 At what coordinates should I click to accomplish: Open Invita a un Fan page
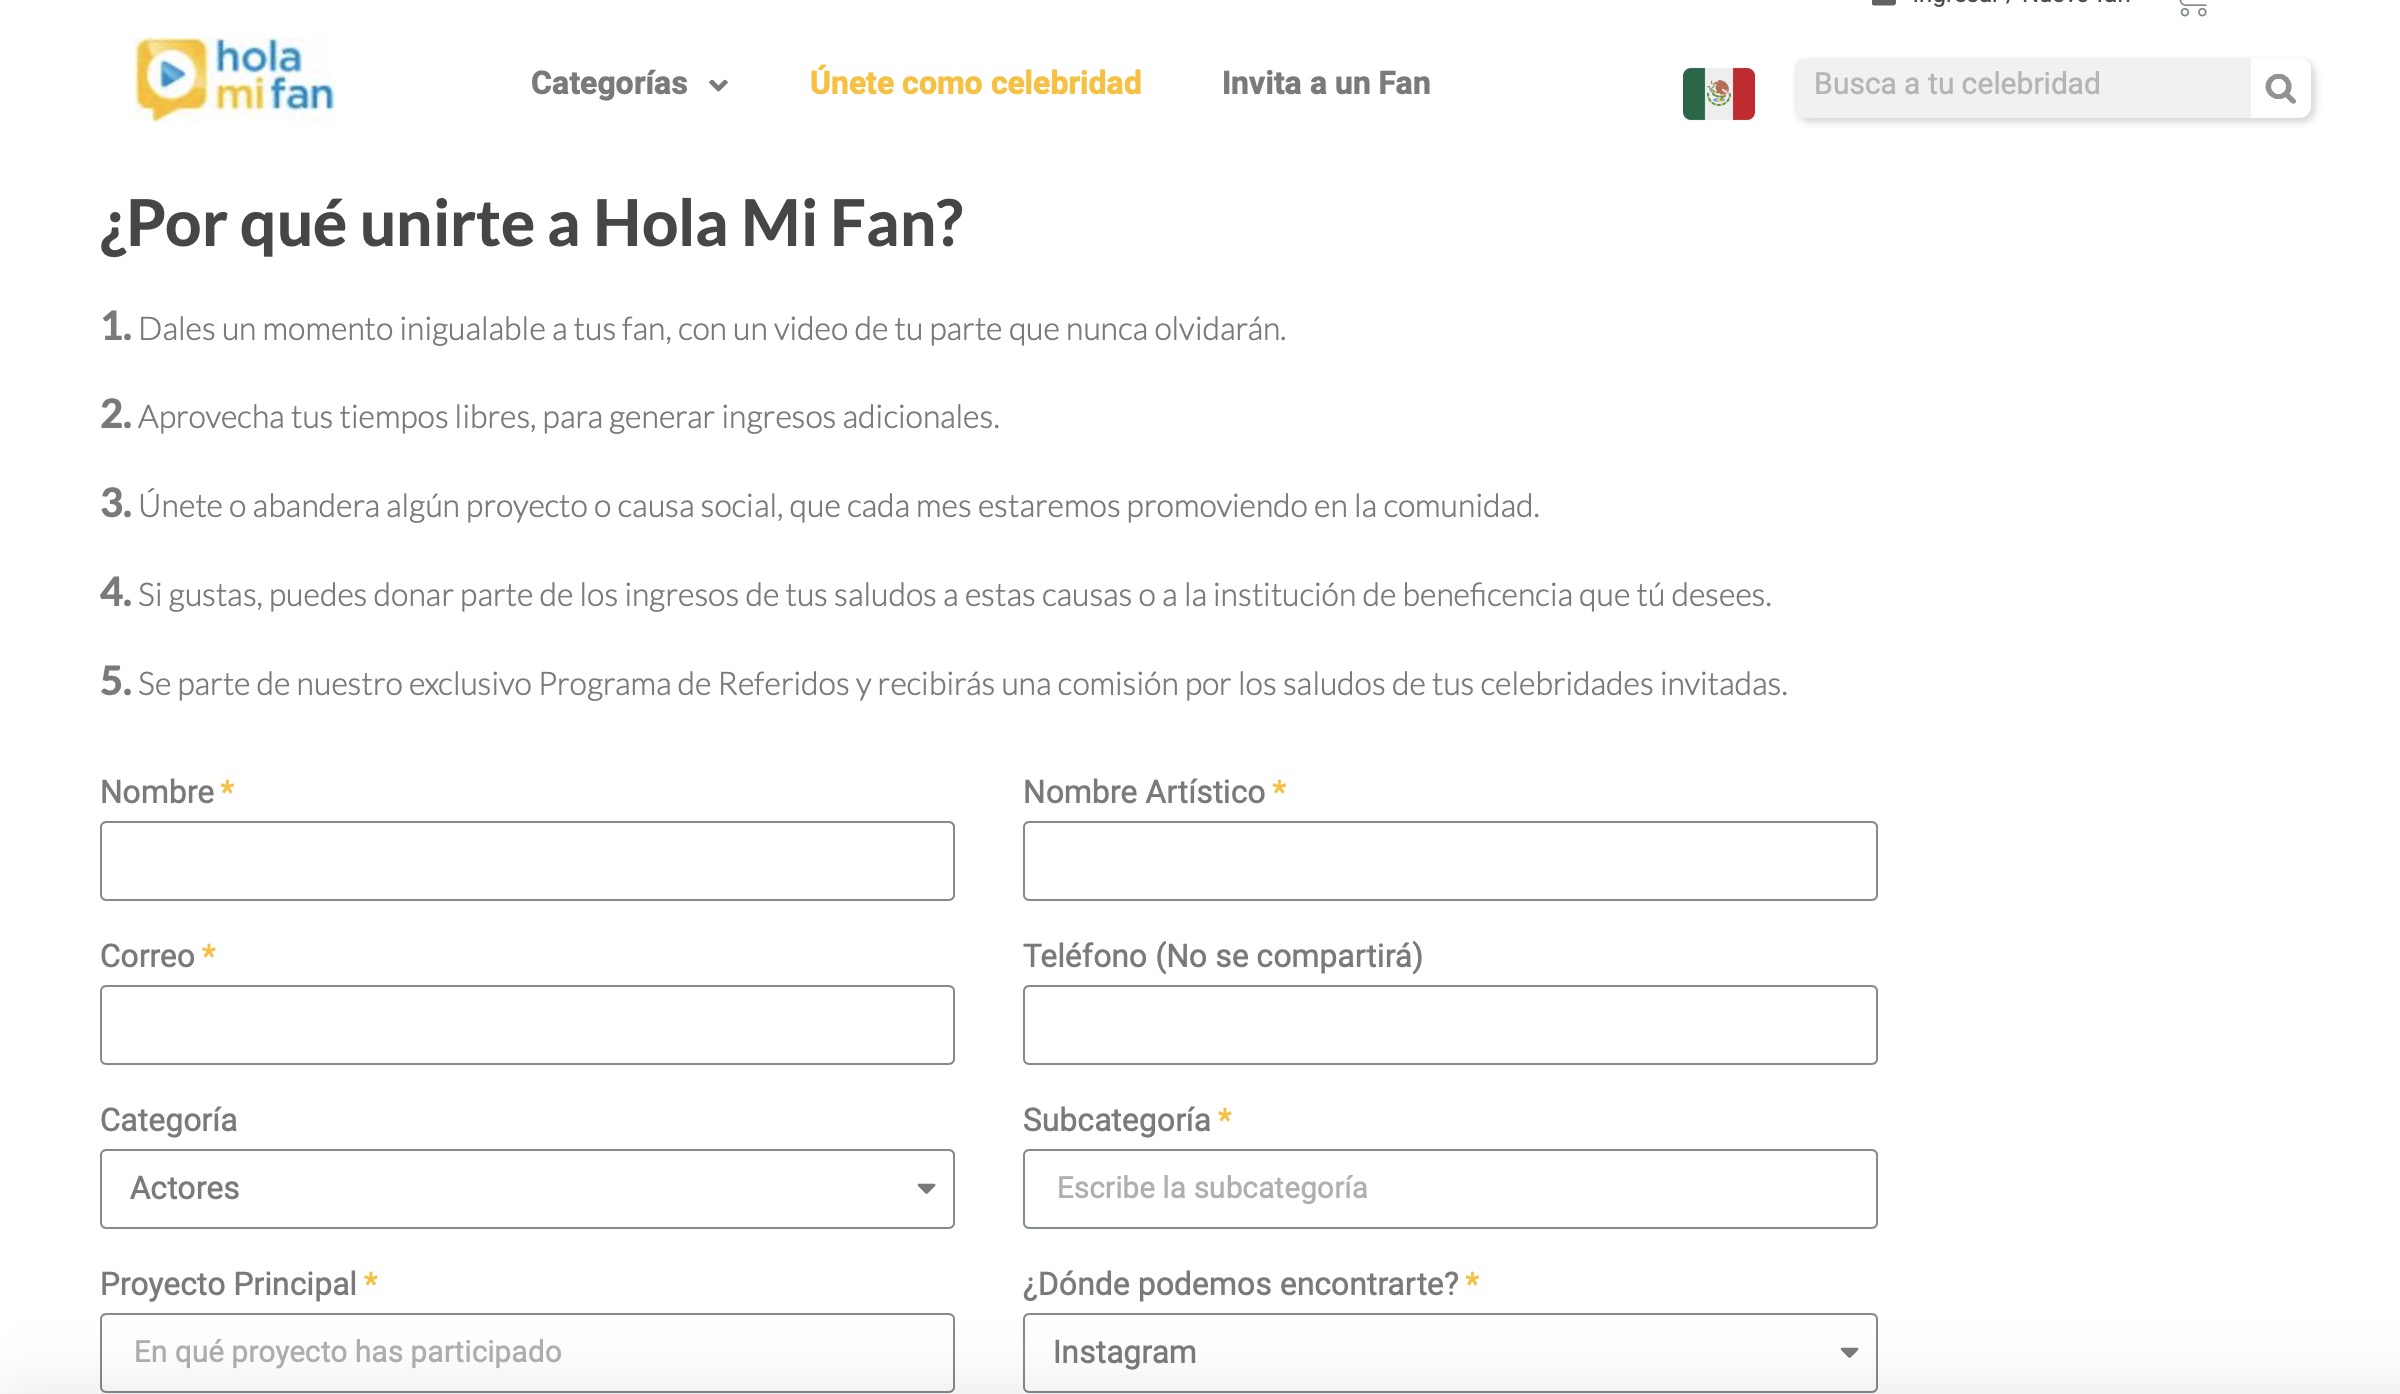[1326, 83]
